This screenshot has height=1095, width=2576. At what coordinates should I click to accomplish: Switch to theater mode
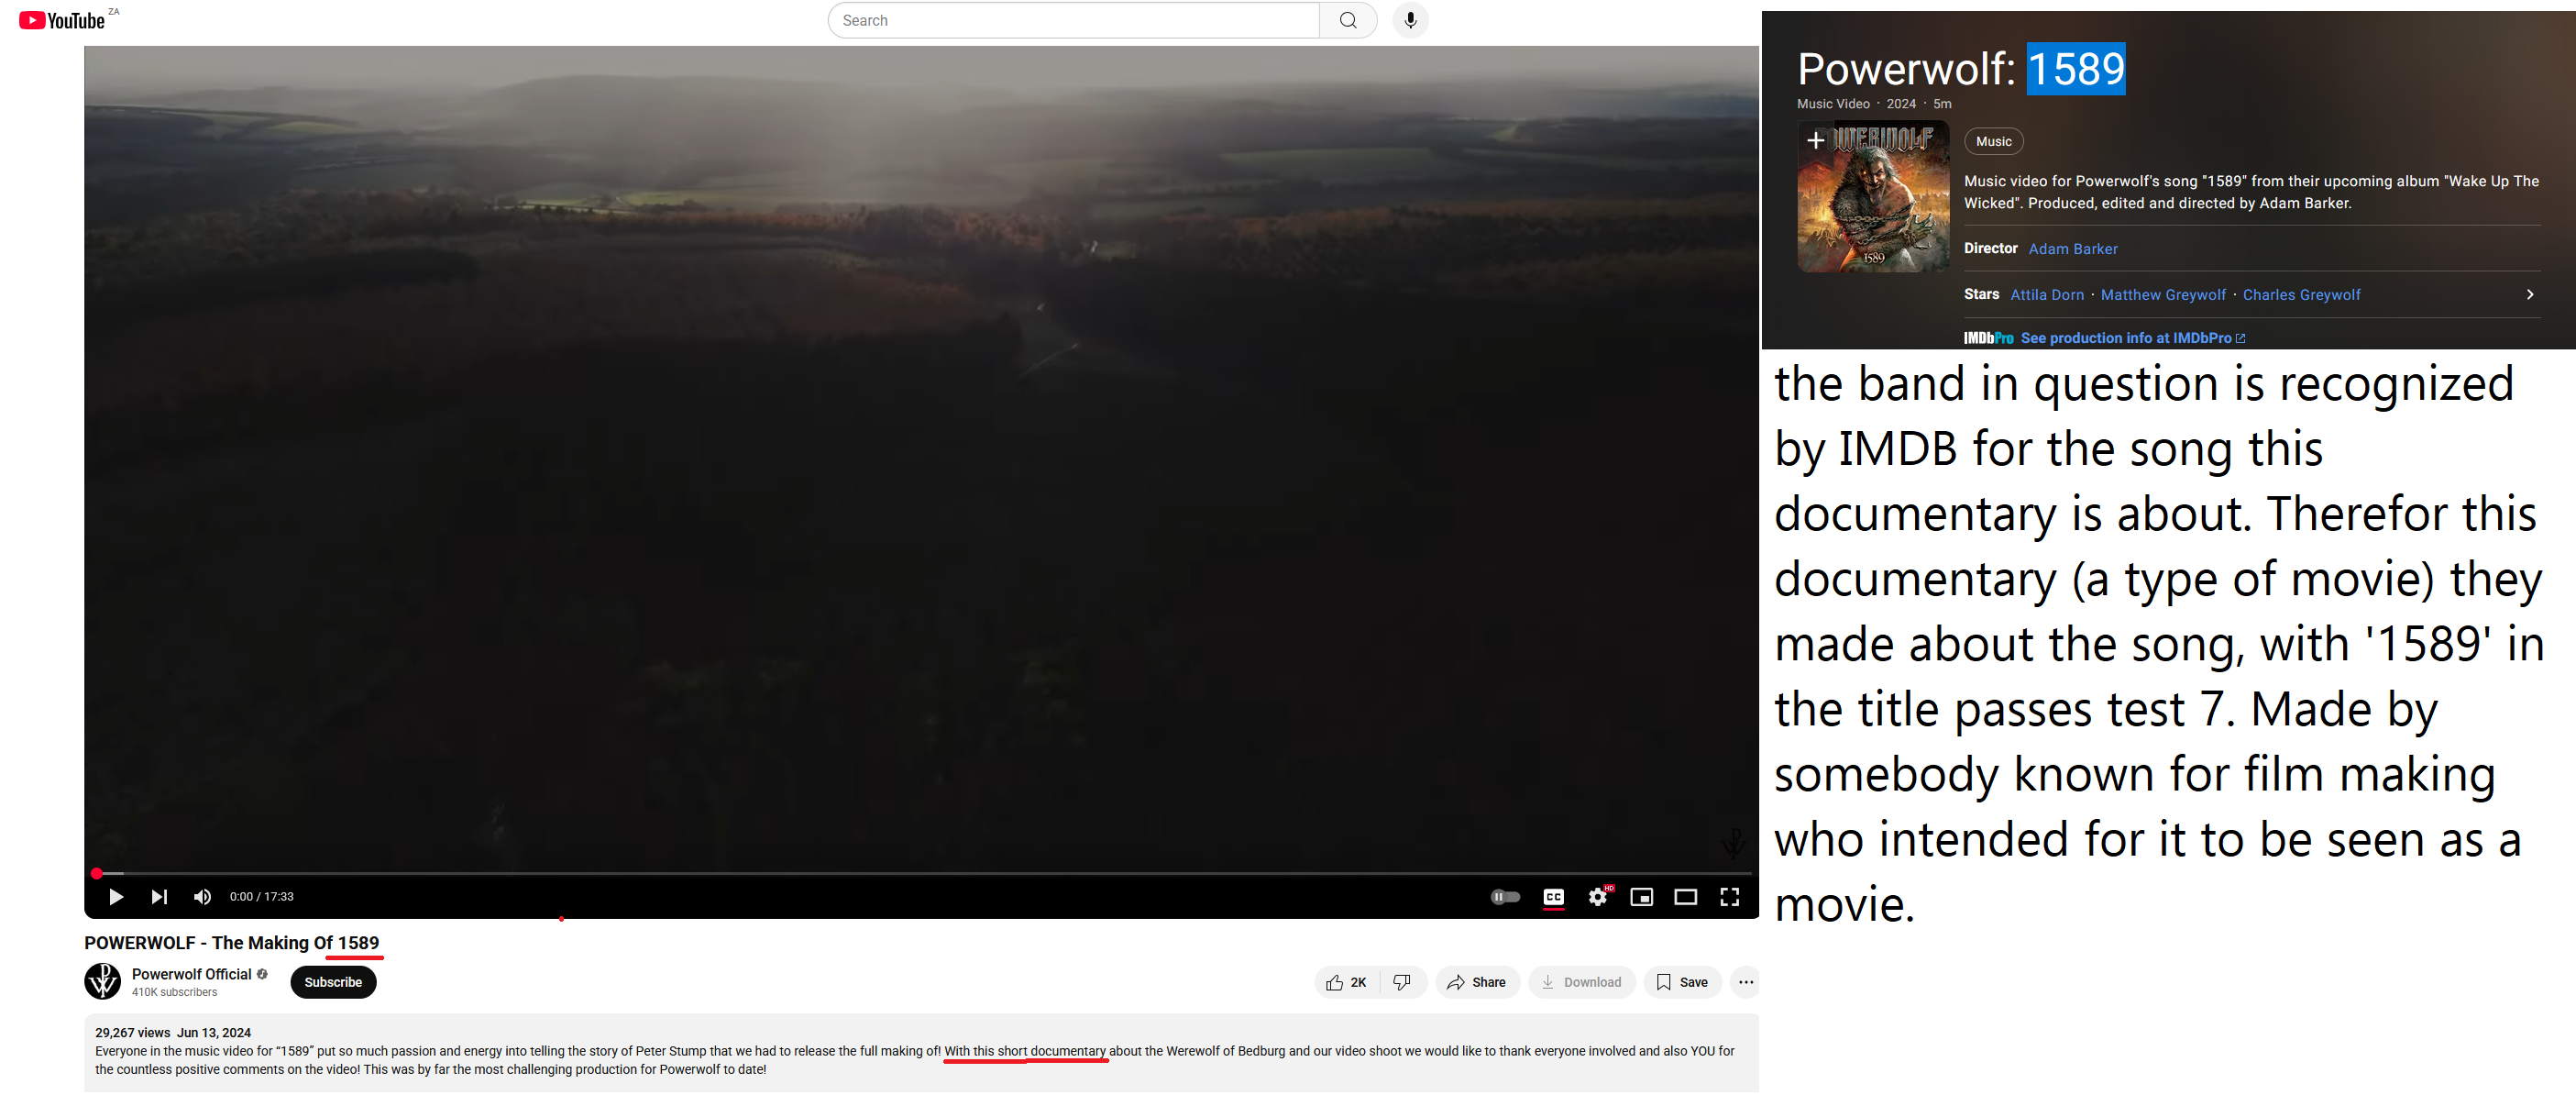(1685, 897)
